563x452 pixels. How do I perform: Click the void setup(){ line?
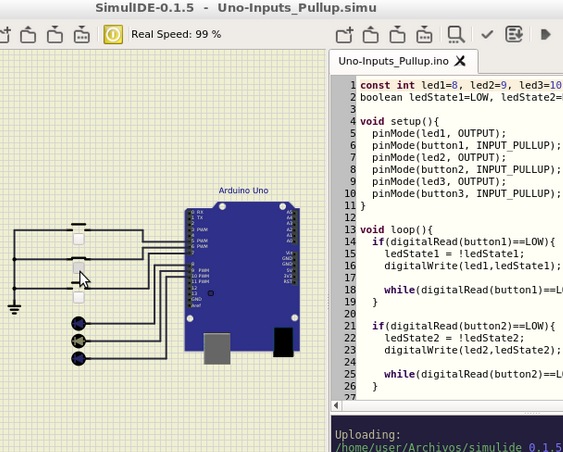coord(400,121)
